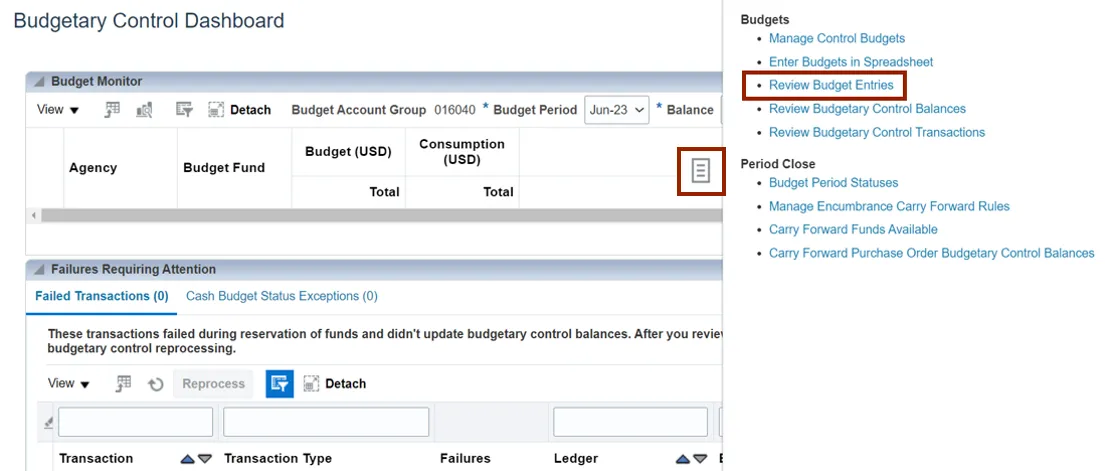Open View menu in Budget Monitor
This screenshot has width=1105, height=471.
58,110
